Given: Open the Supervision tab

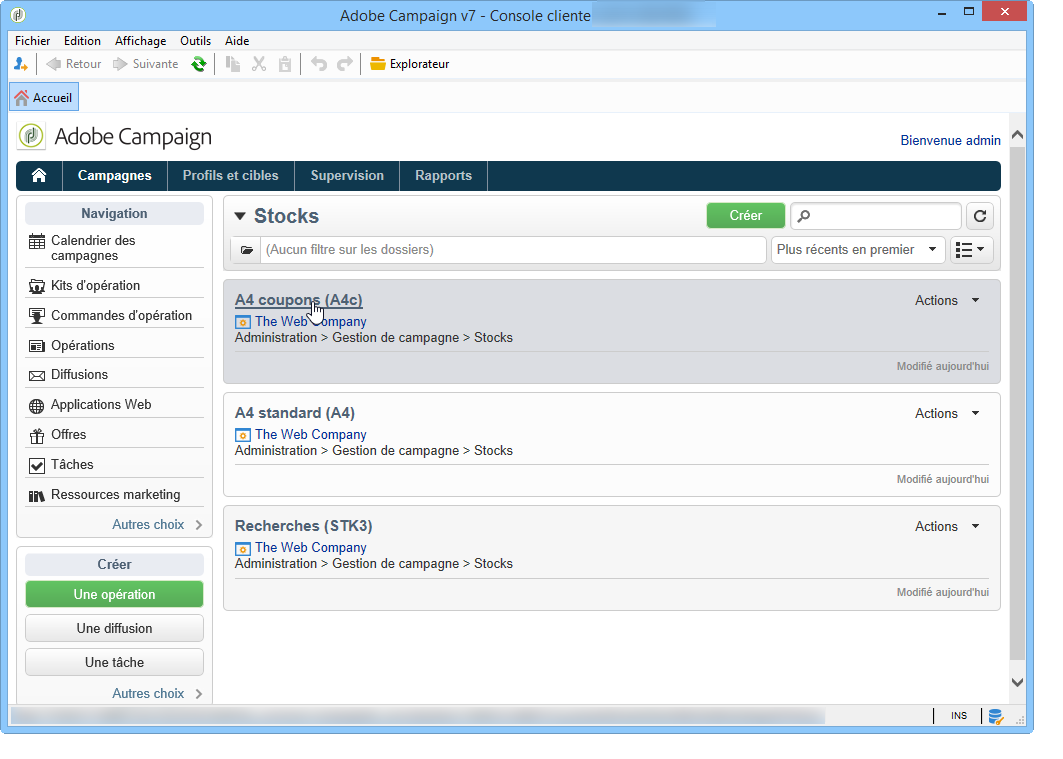Looking at the screenshot, I should coord(347,176).
